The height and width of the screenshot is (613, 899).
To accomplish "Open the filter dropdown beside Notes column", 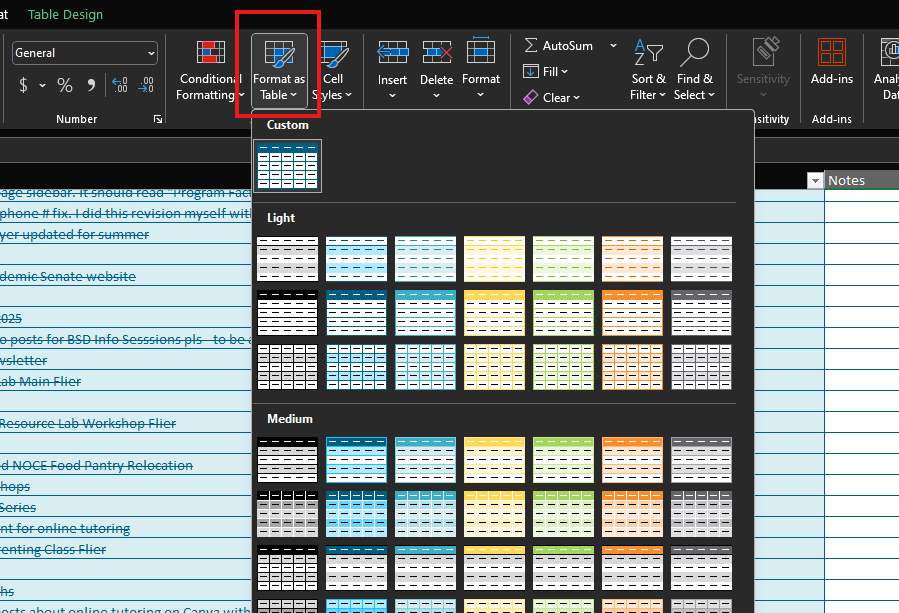I will click(x=815, y=181).
